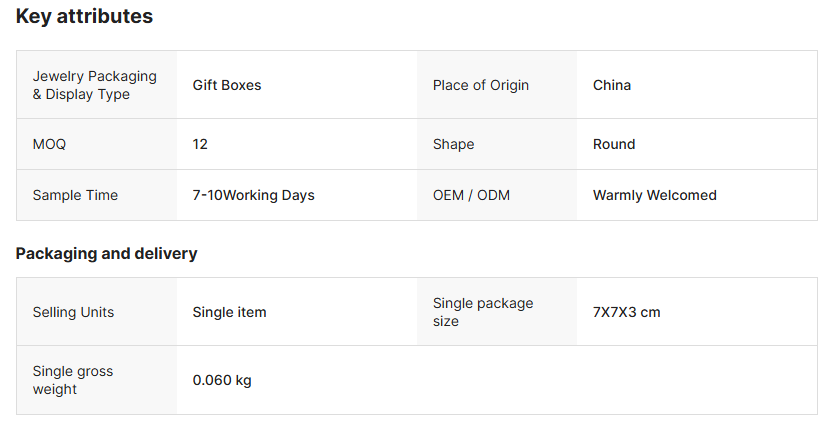
Task: Click the Gift Boxes value
Action: coord(227,85)
